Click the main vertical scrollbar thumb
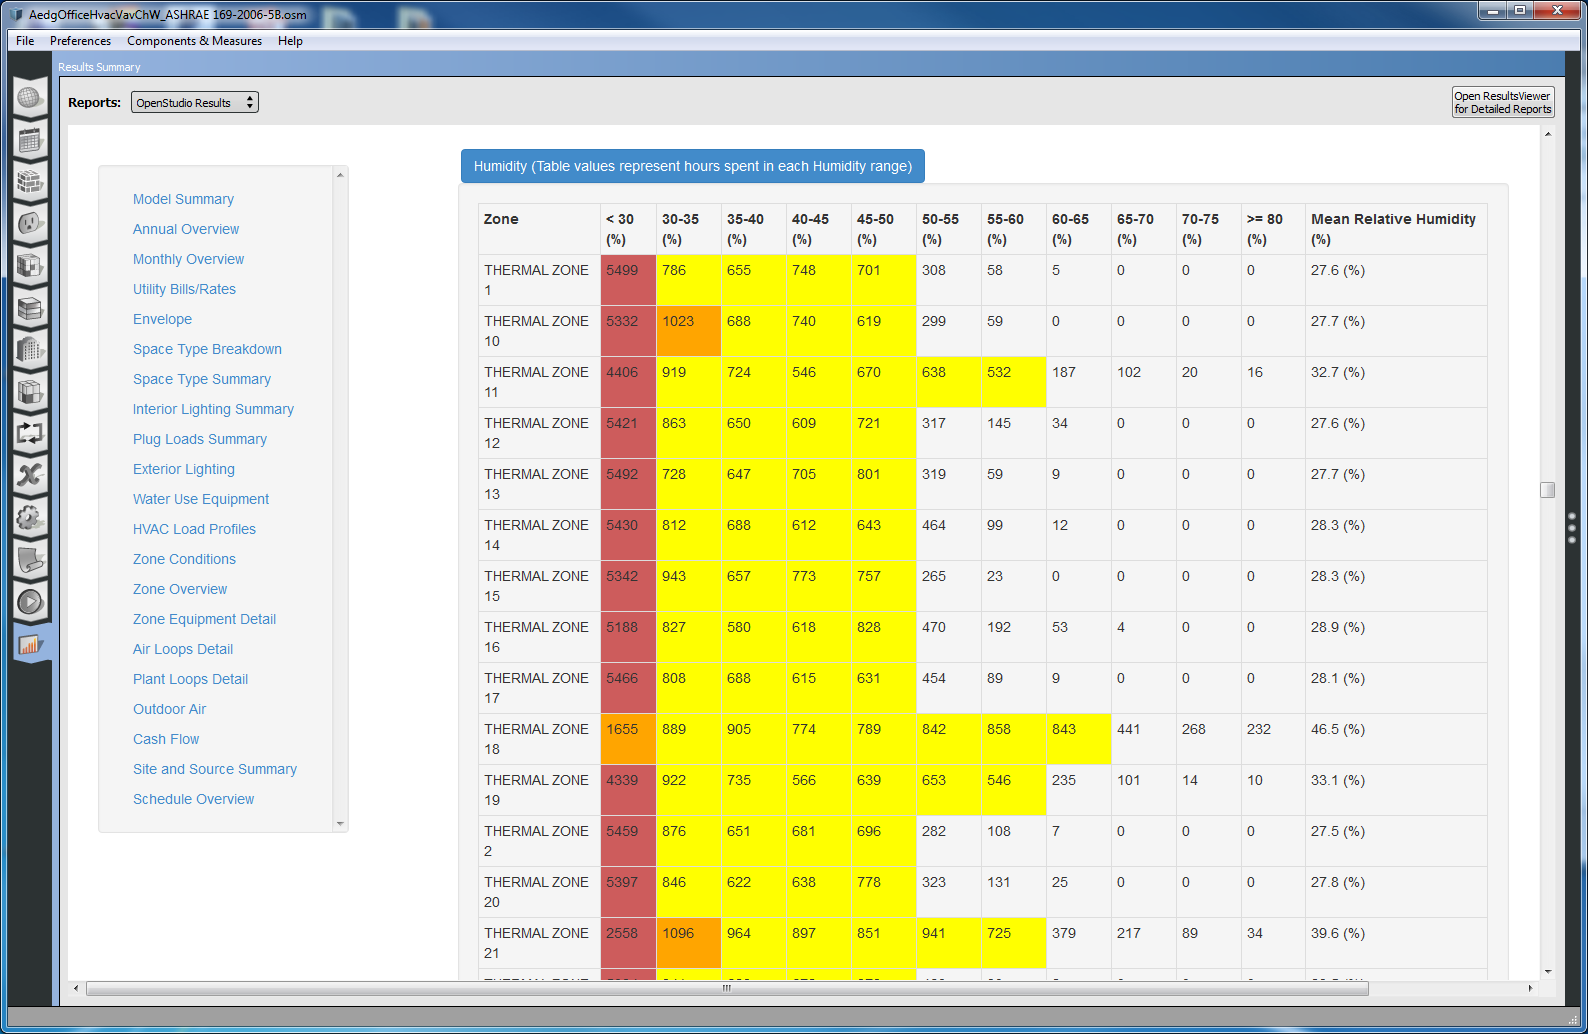This screenshot has height=1034, width=1588. point(1548,490)
